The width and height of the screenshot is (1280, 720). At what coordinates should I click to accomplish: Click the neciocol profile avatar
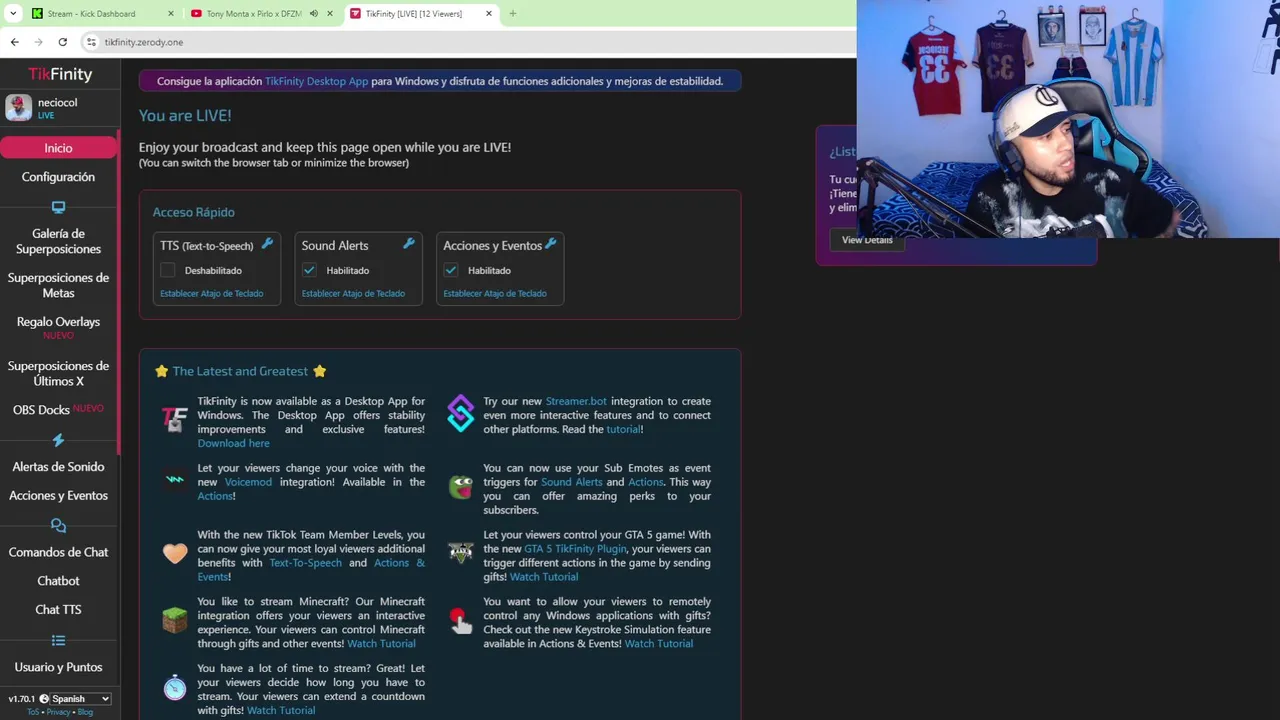click(19, 107)
